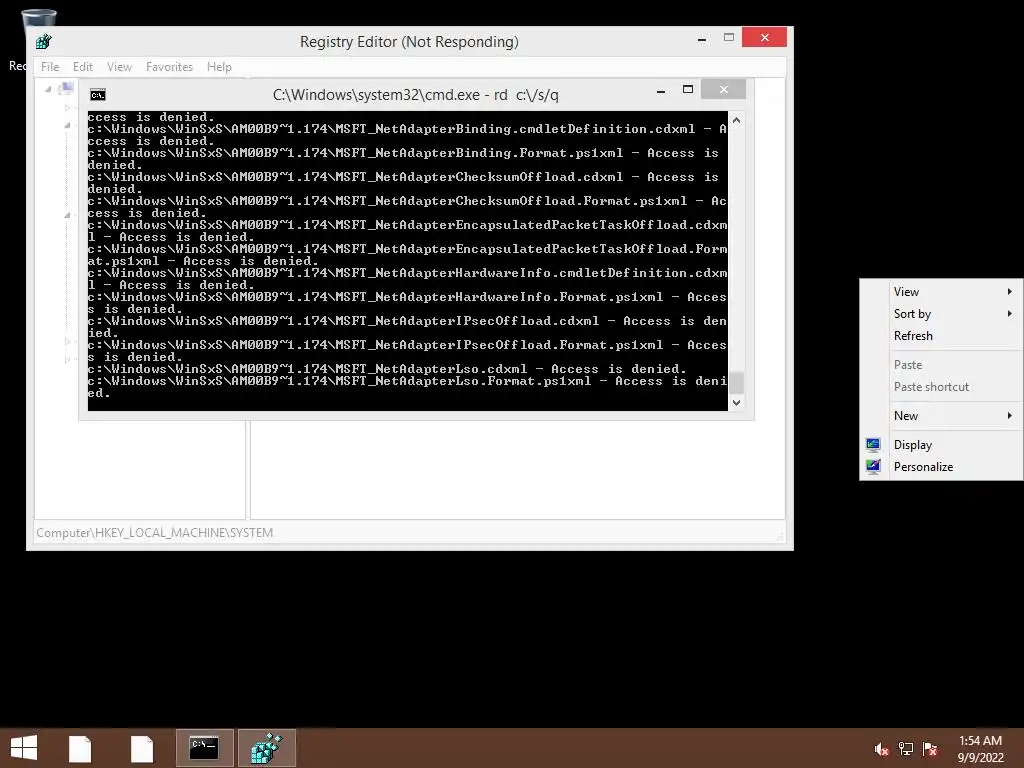This screenshot has width=1024, height=768.
Task: Click the cmd.exe title bar text
Action: [x=415, y=95]
